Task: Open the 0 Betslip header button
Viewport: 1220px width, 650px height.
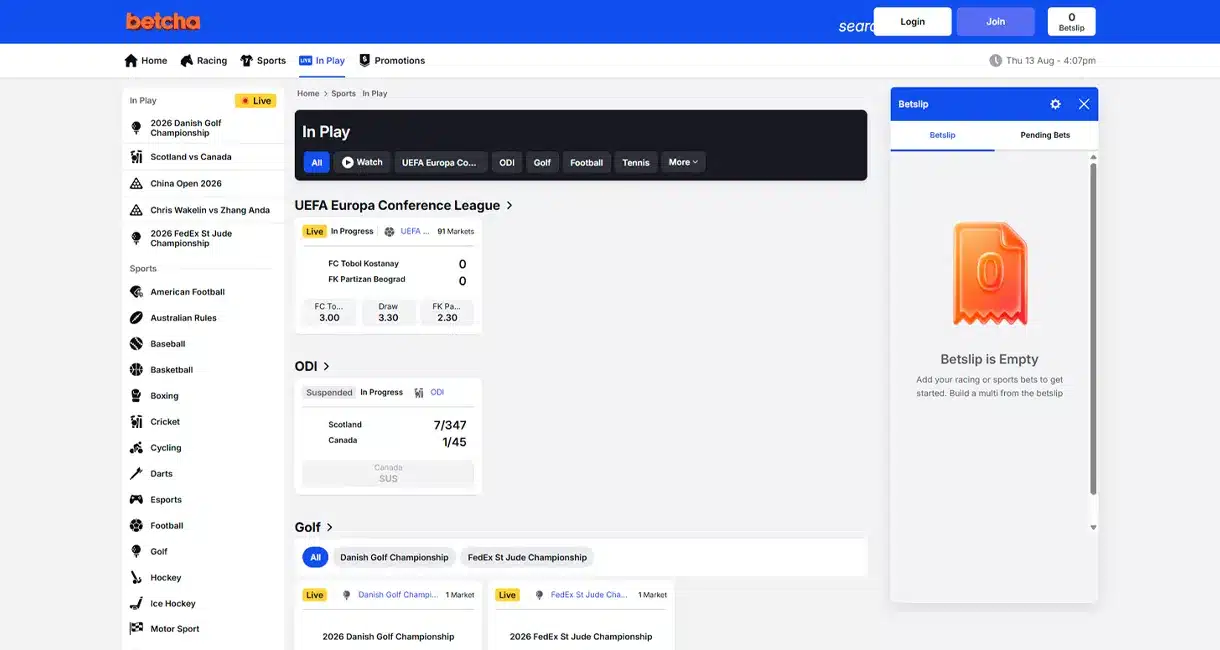Action: point(1071,21)
